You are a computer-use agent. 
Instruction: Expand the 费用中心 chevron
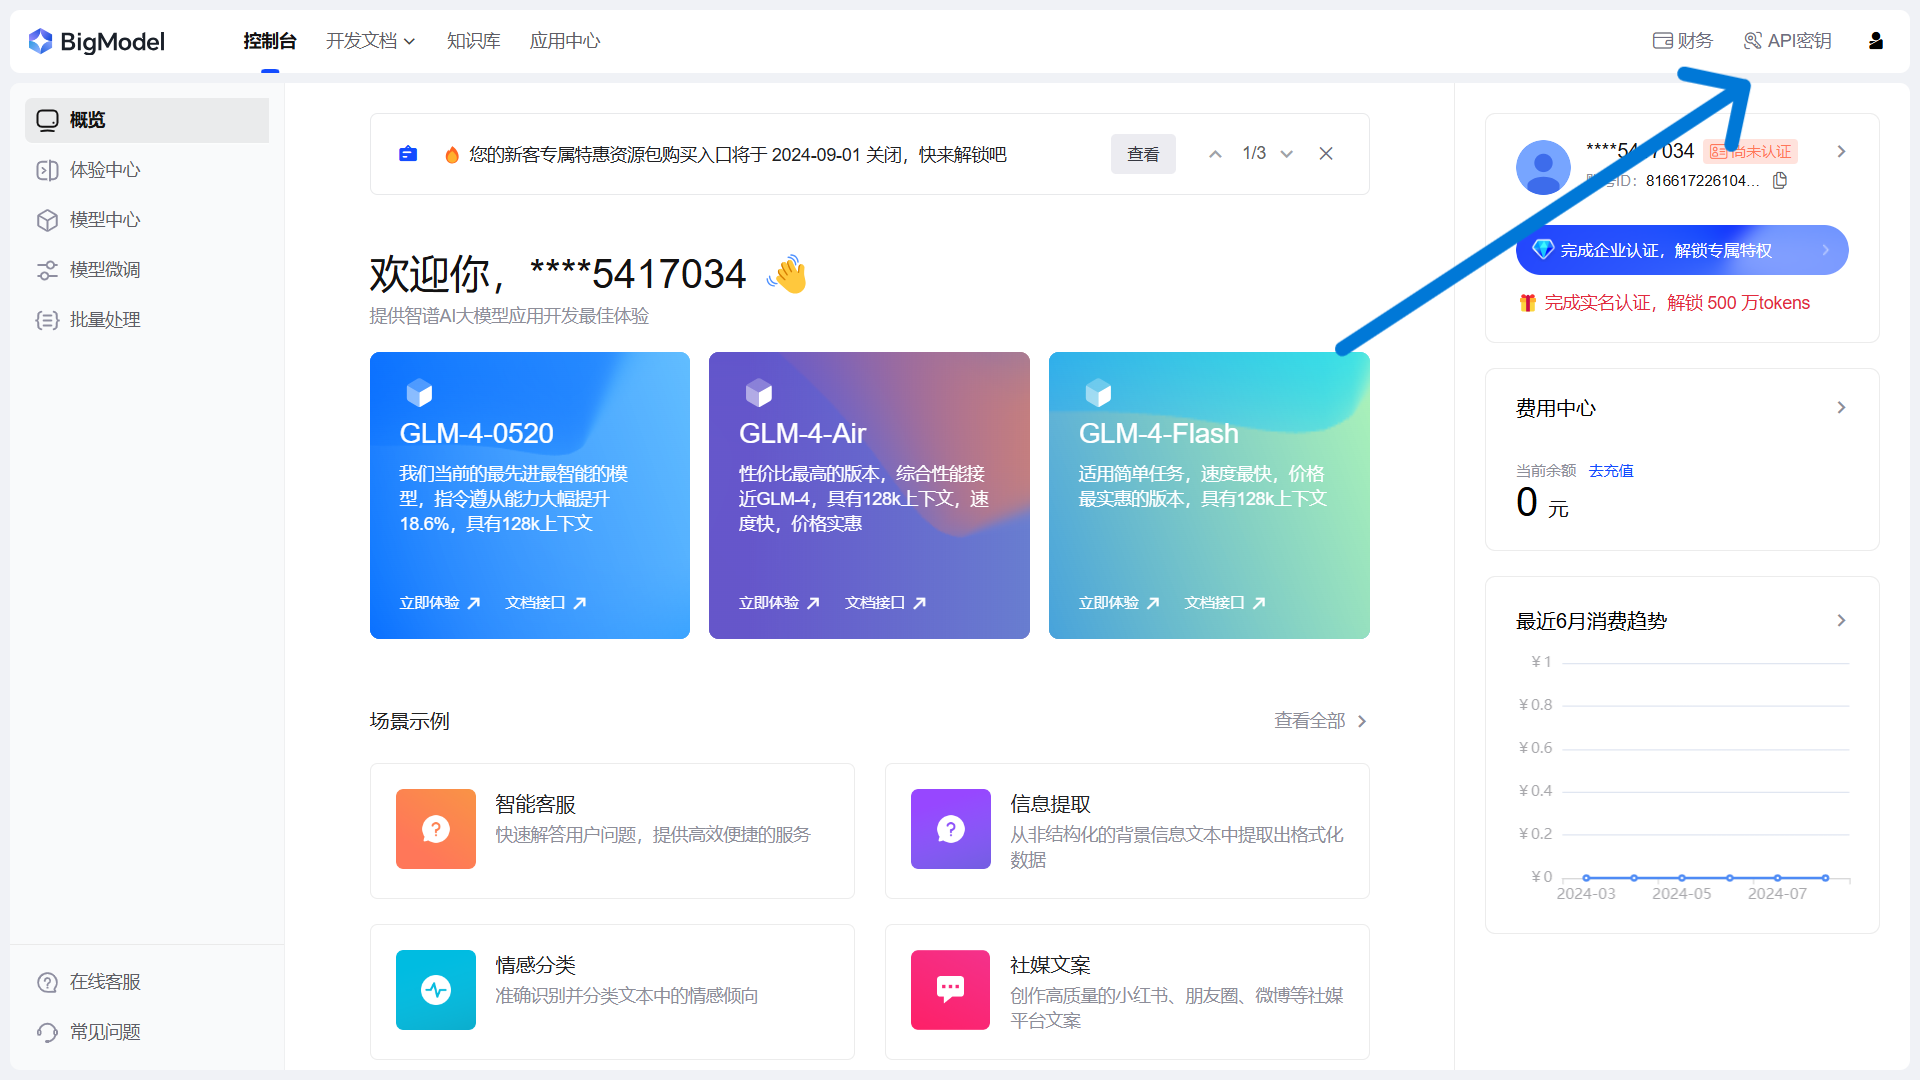(x=1841, y=407)
